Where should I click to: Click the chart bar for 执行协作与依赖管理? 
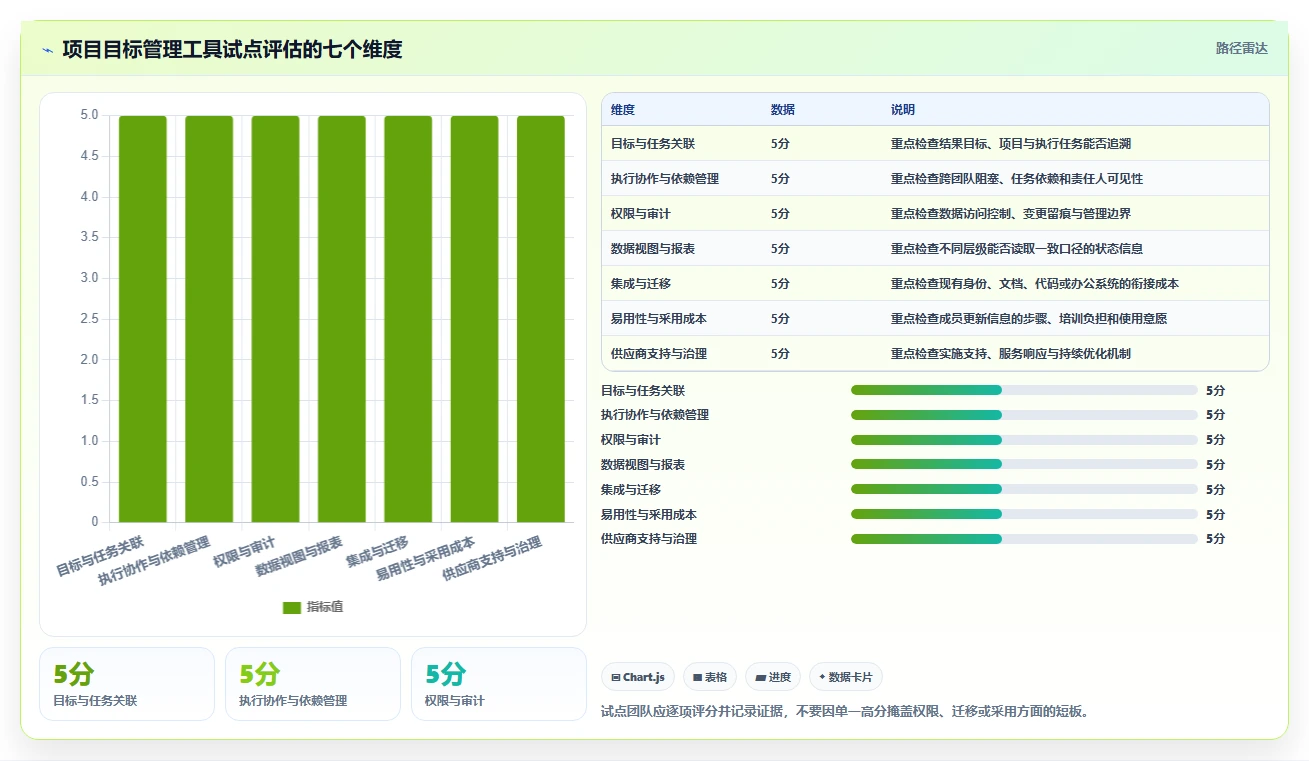[x=209, y=319]
